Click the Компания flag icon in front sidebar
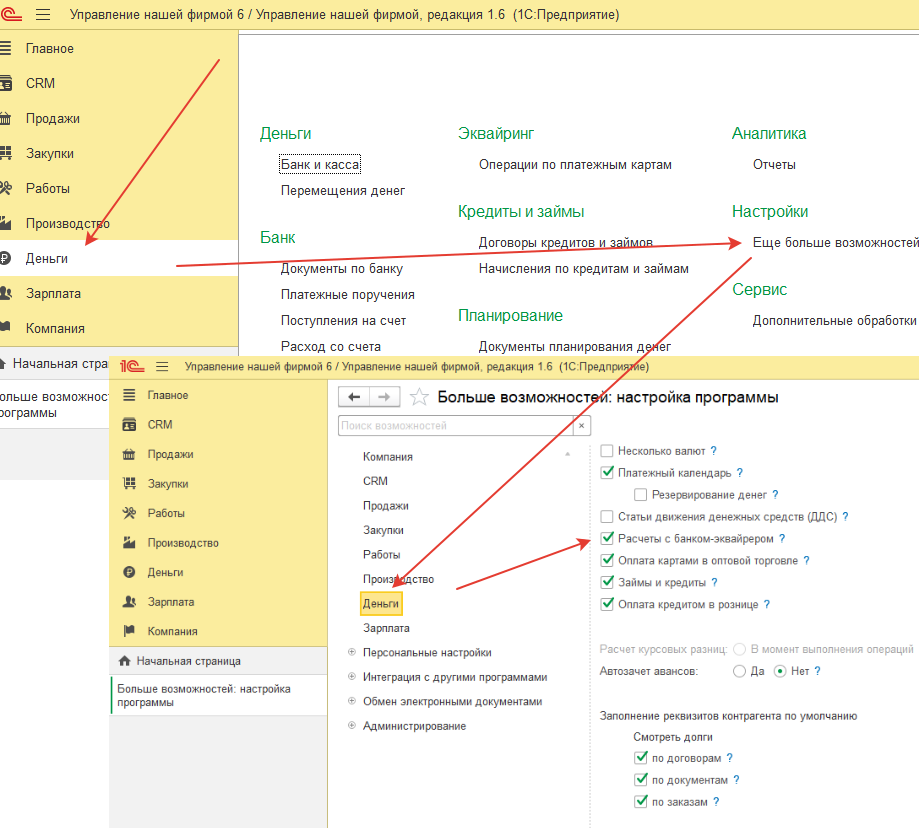This screenshot has height=828, width=919. tap(129, 631)
